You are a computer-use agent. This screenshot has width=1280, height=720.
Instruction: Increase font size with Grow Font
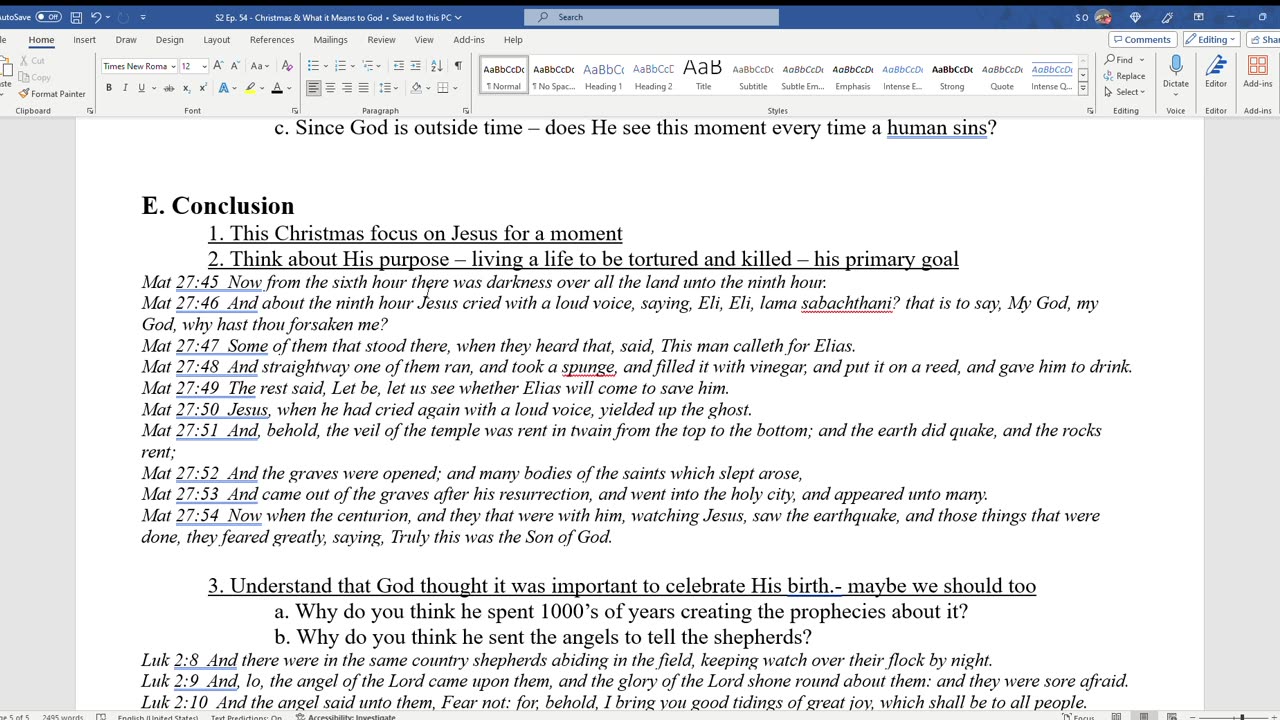[x=218, y=66]
